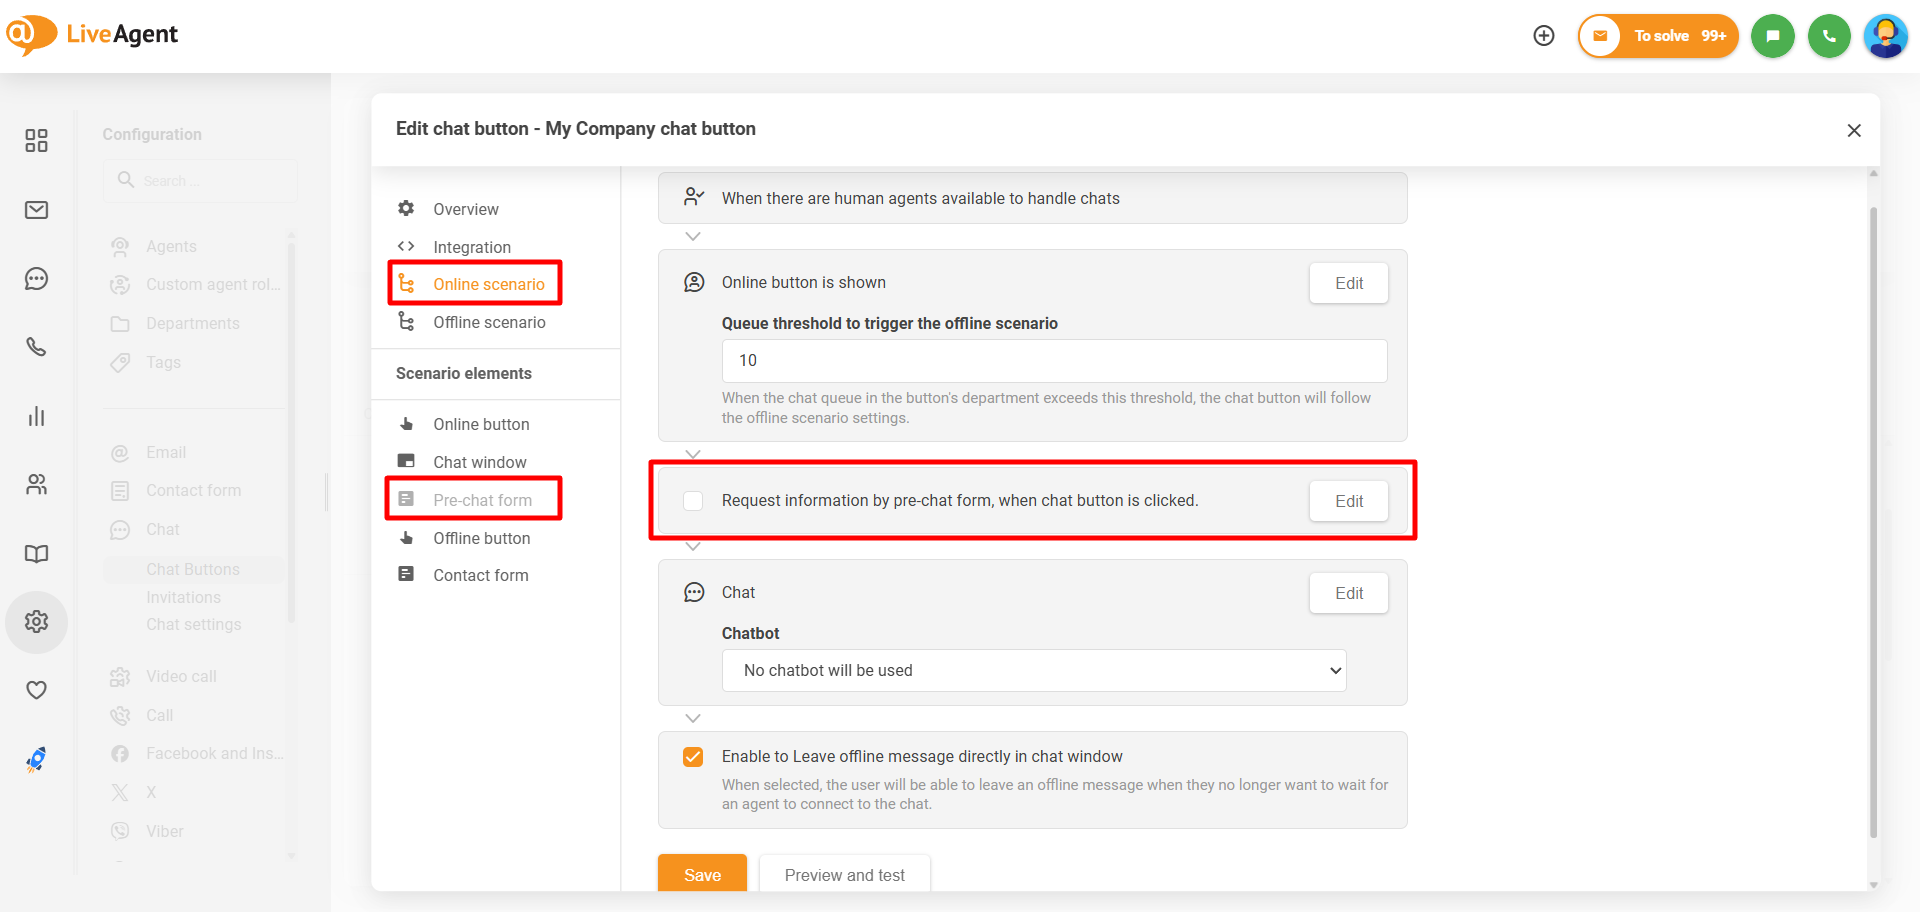Click the chevron below Online button section
This screenshot has width=1920, height=912.
tap(693, 454)
